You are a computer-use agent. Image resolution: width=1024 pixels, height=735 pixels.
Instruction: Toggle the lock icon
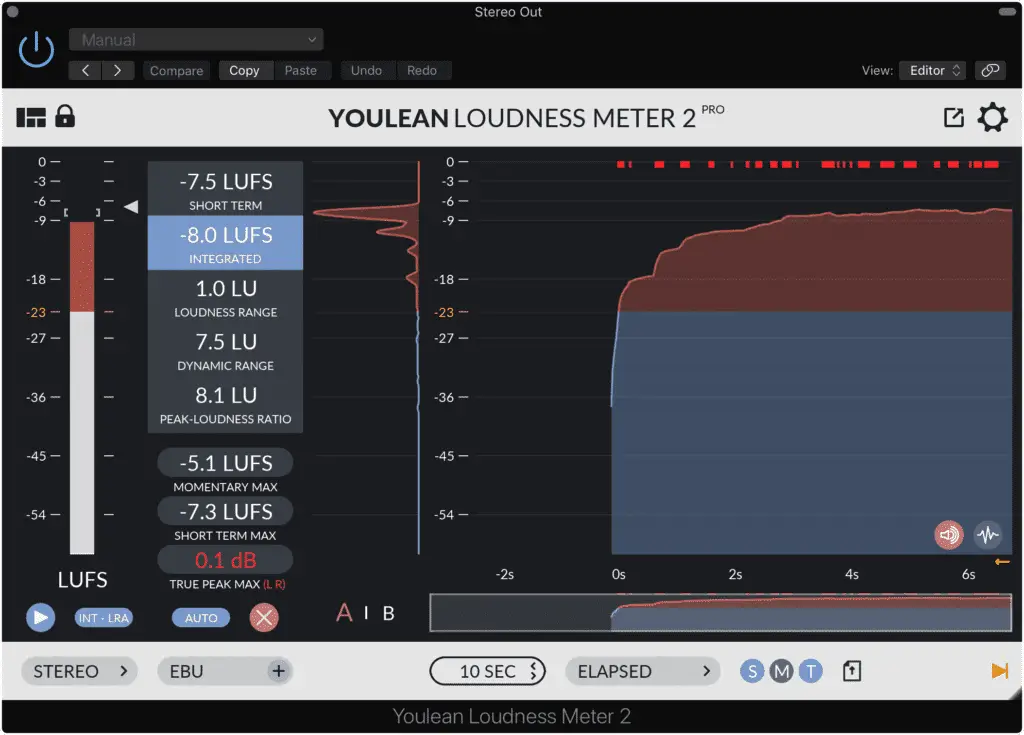[65, 116]
